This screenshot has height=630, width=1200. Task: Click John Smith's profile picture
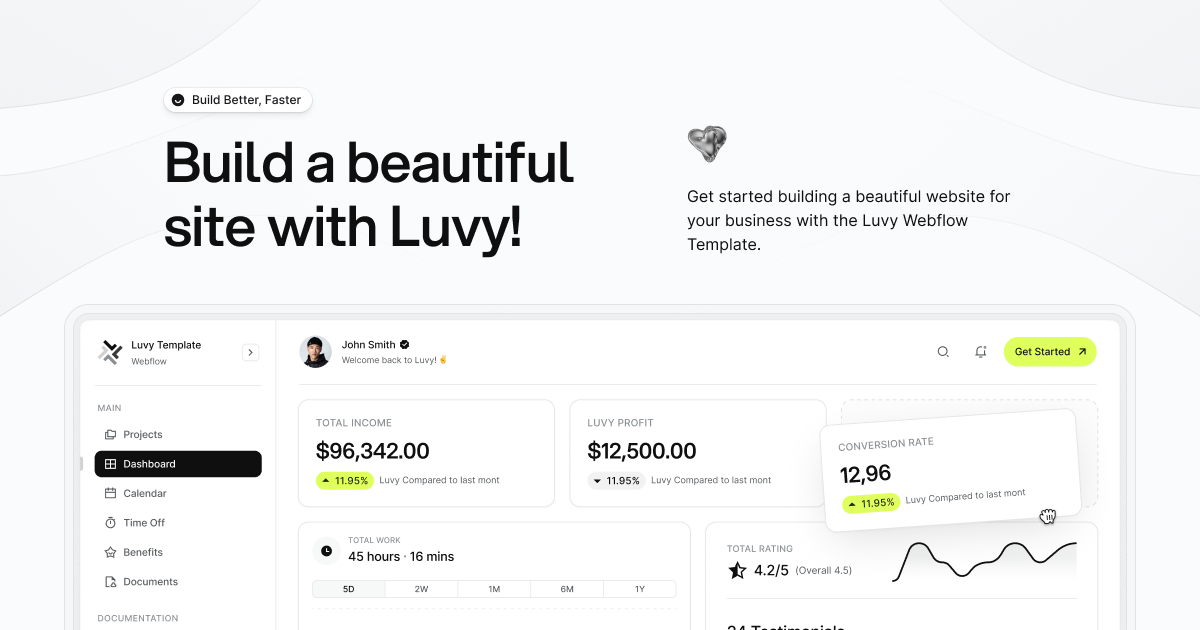pos(315,351)
